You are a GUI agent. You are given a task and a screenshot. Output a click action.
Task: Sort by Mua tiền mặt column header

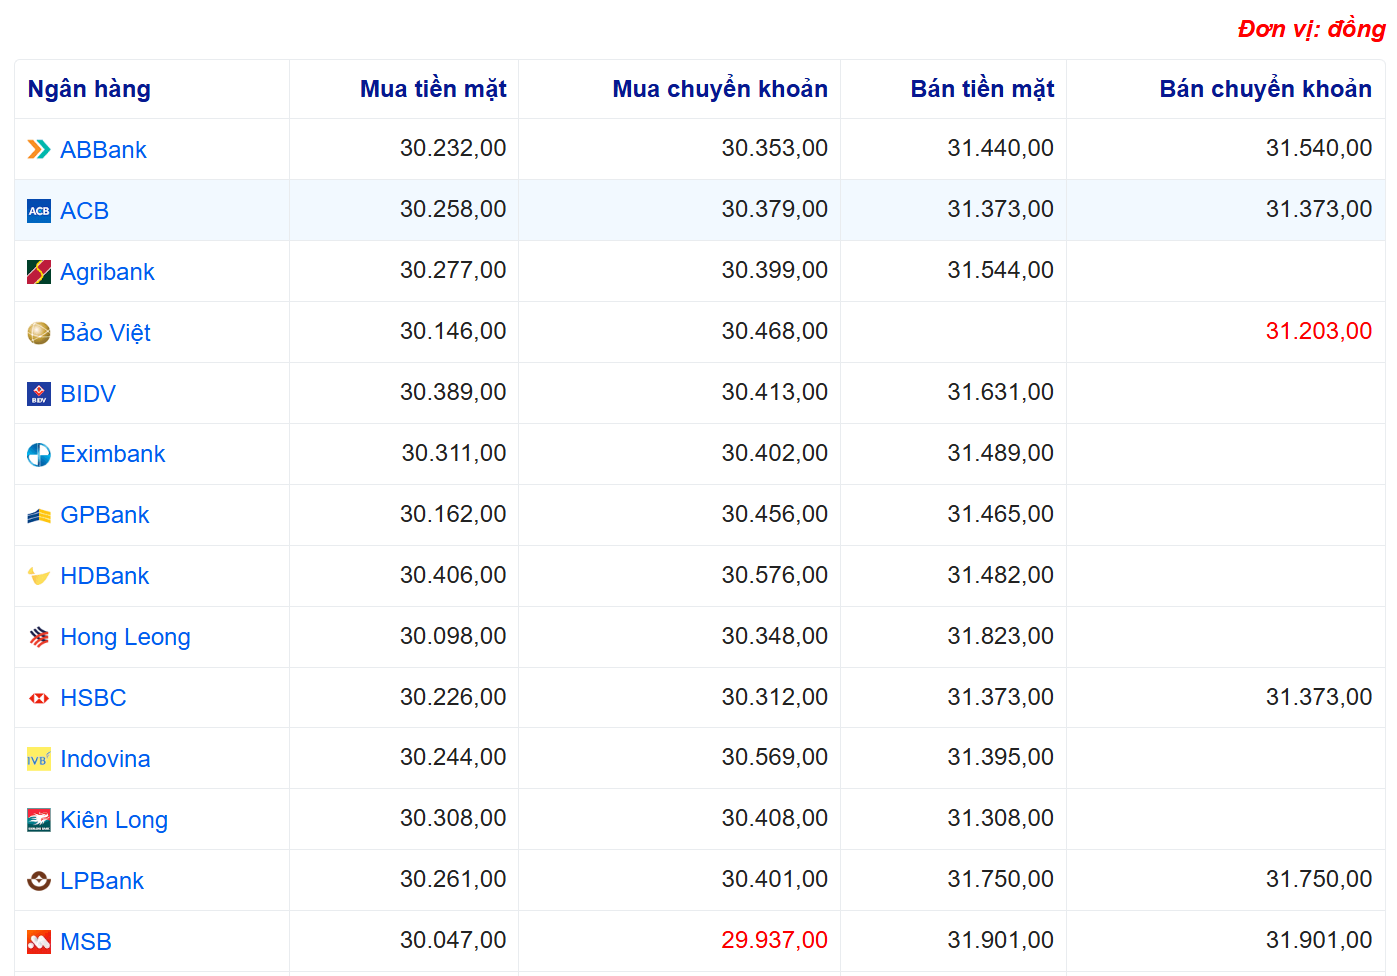(x=432, y=89)
